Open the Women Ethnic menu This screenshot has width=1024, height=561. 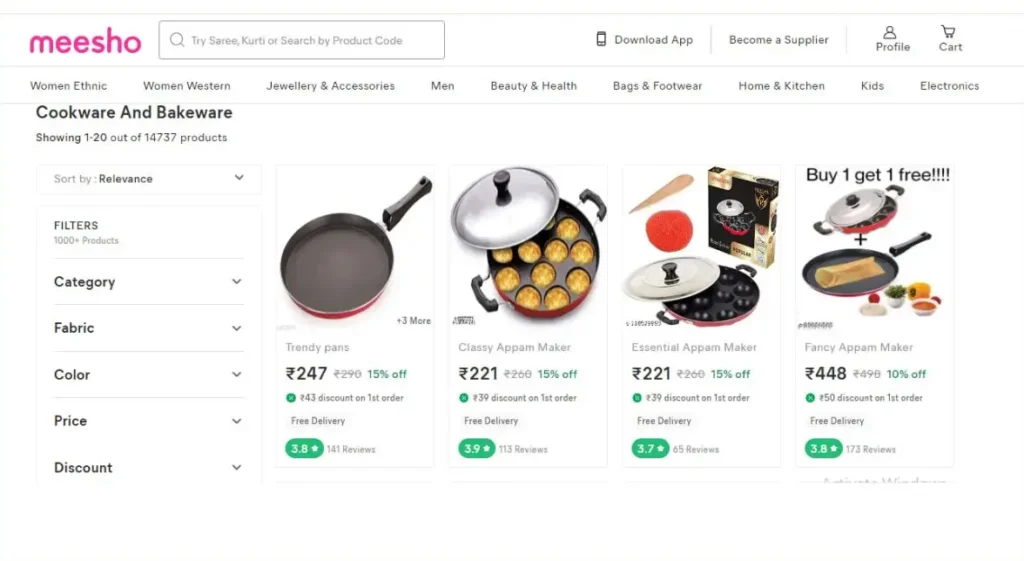pyautogui.click(x=68, y=86)
